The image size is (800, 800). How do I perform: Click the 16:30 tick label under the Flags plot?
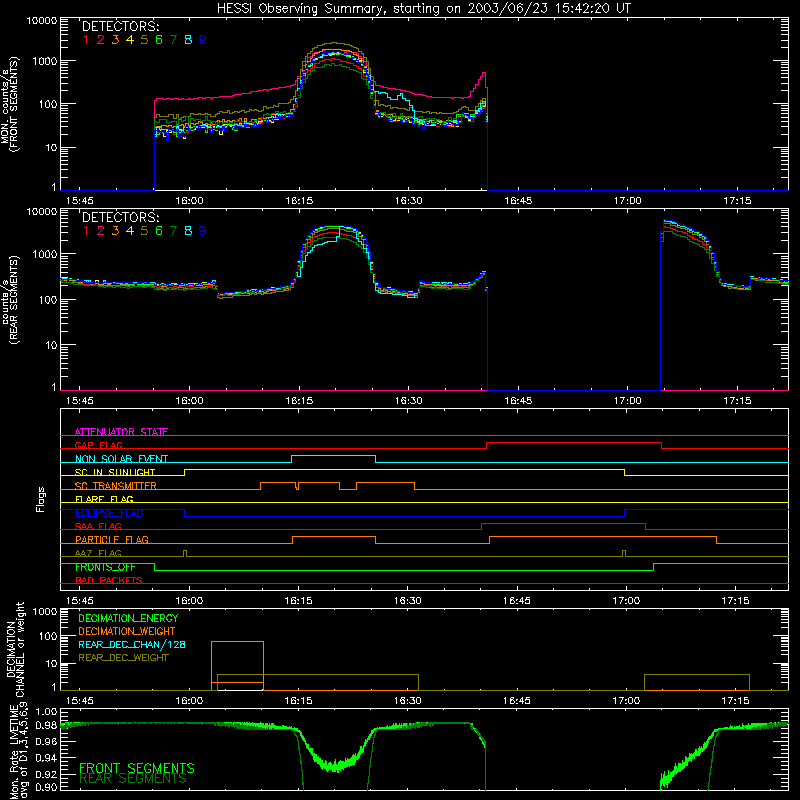(x=408, y=601)
